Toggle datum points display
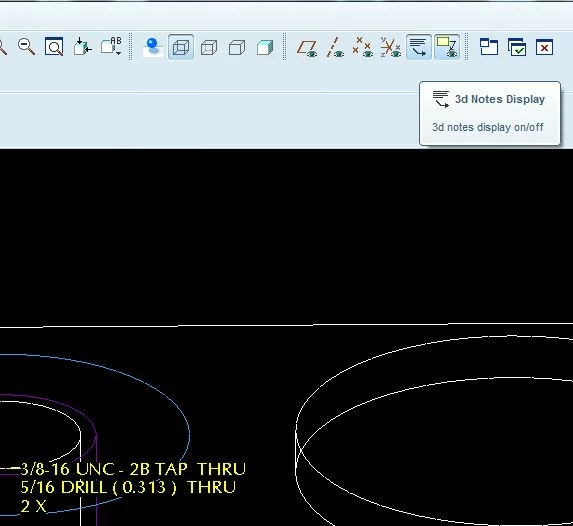The height and width of the screenshot is (526, 573). (x=363, y=48)
